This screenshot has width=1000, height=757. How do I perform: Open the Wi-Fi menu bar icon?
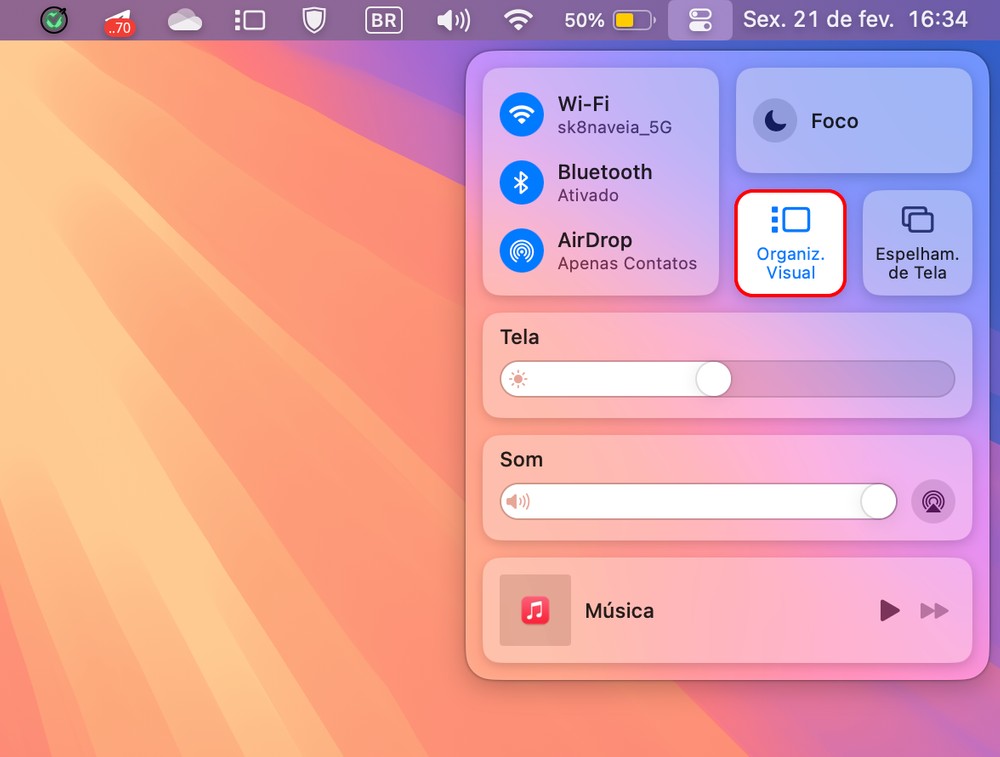tap(518, 20)
